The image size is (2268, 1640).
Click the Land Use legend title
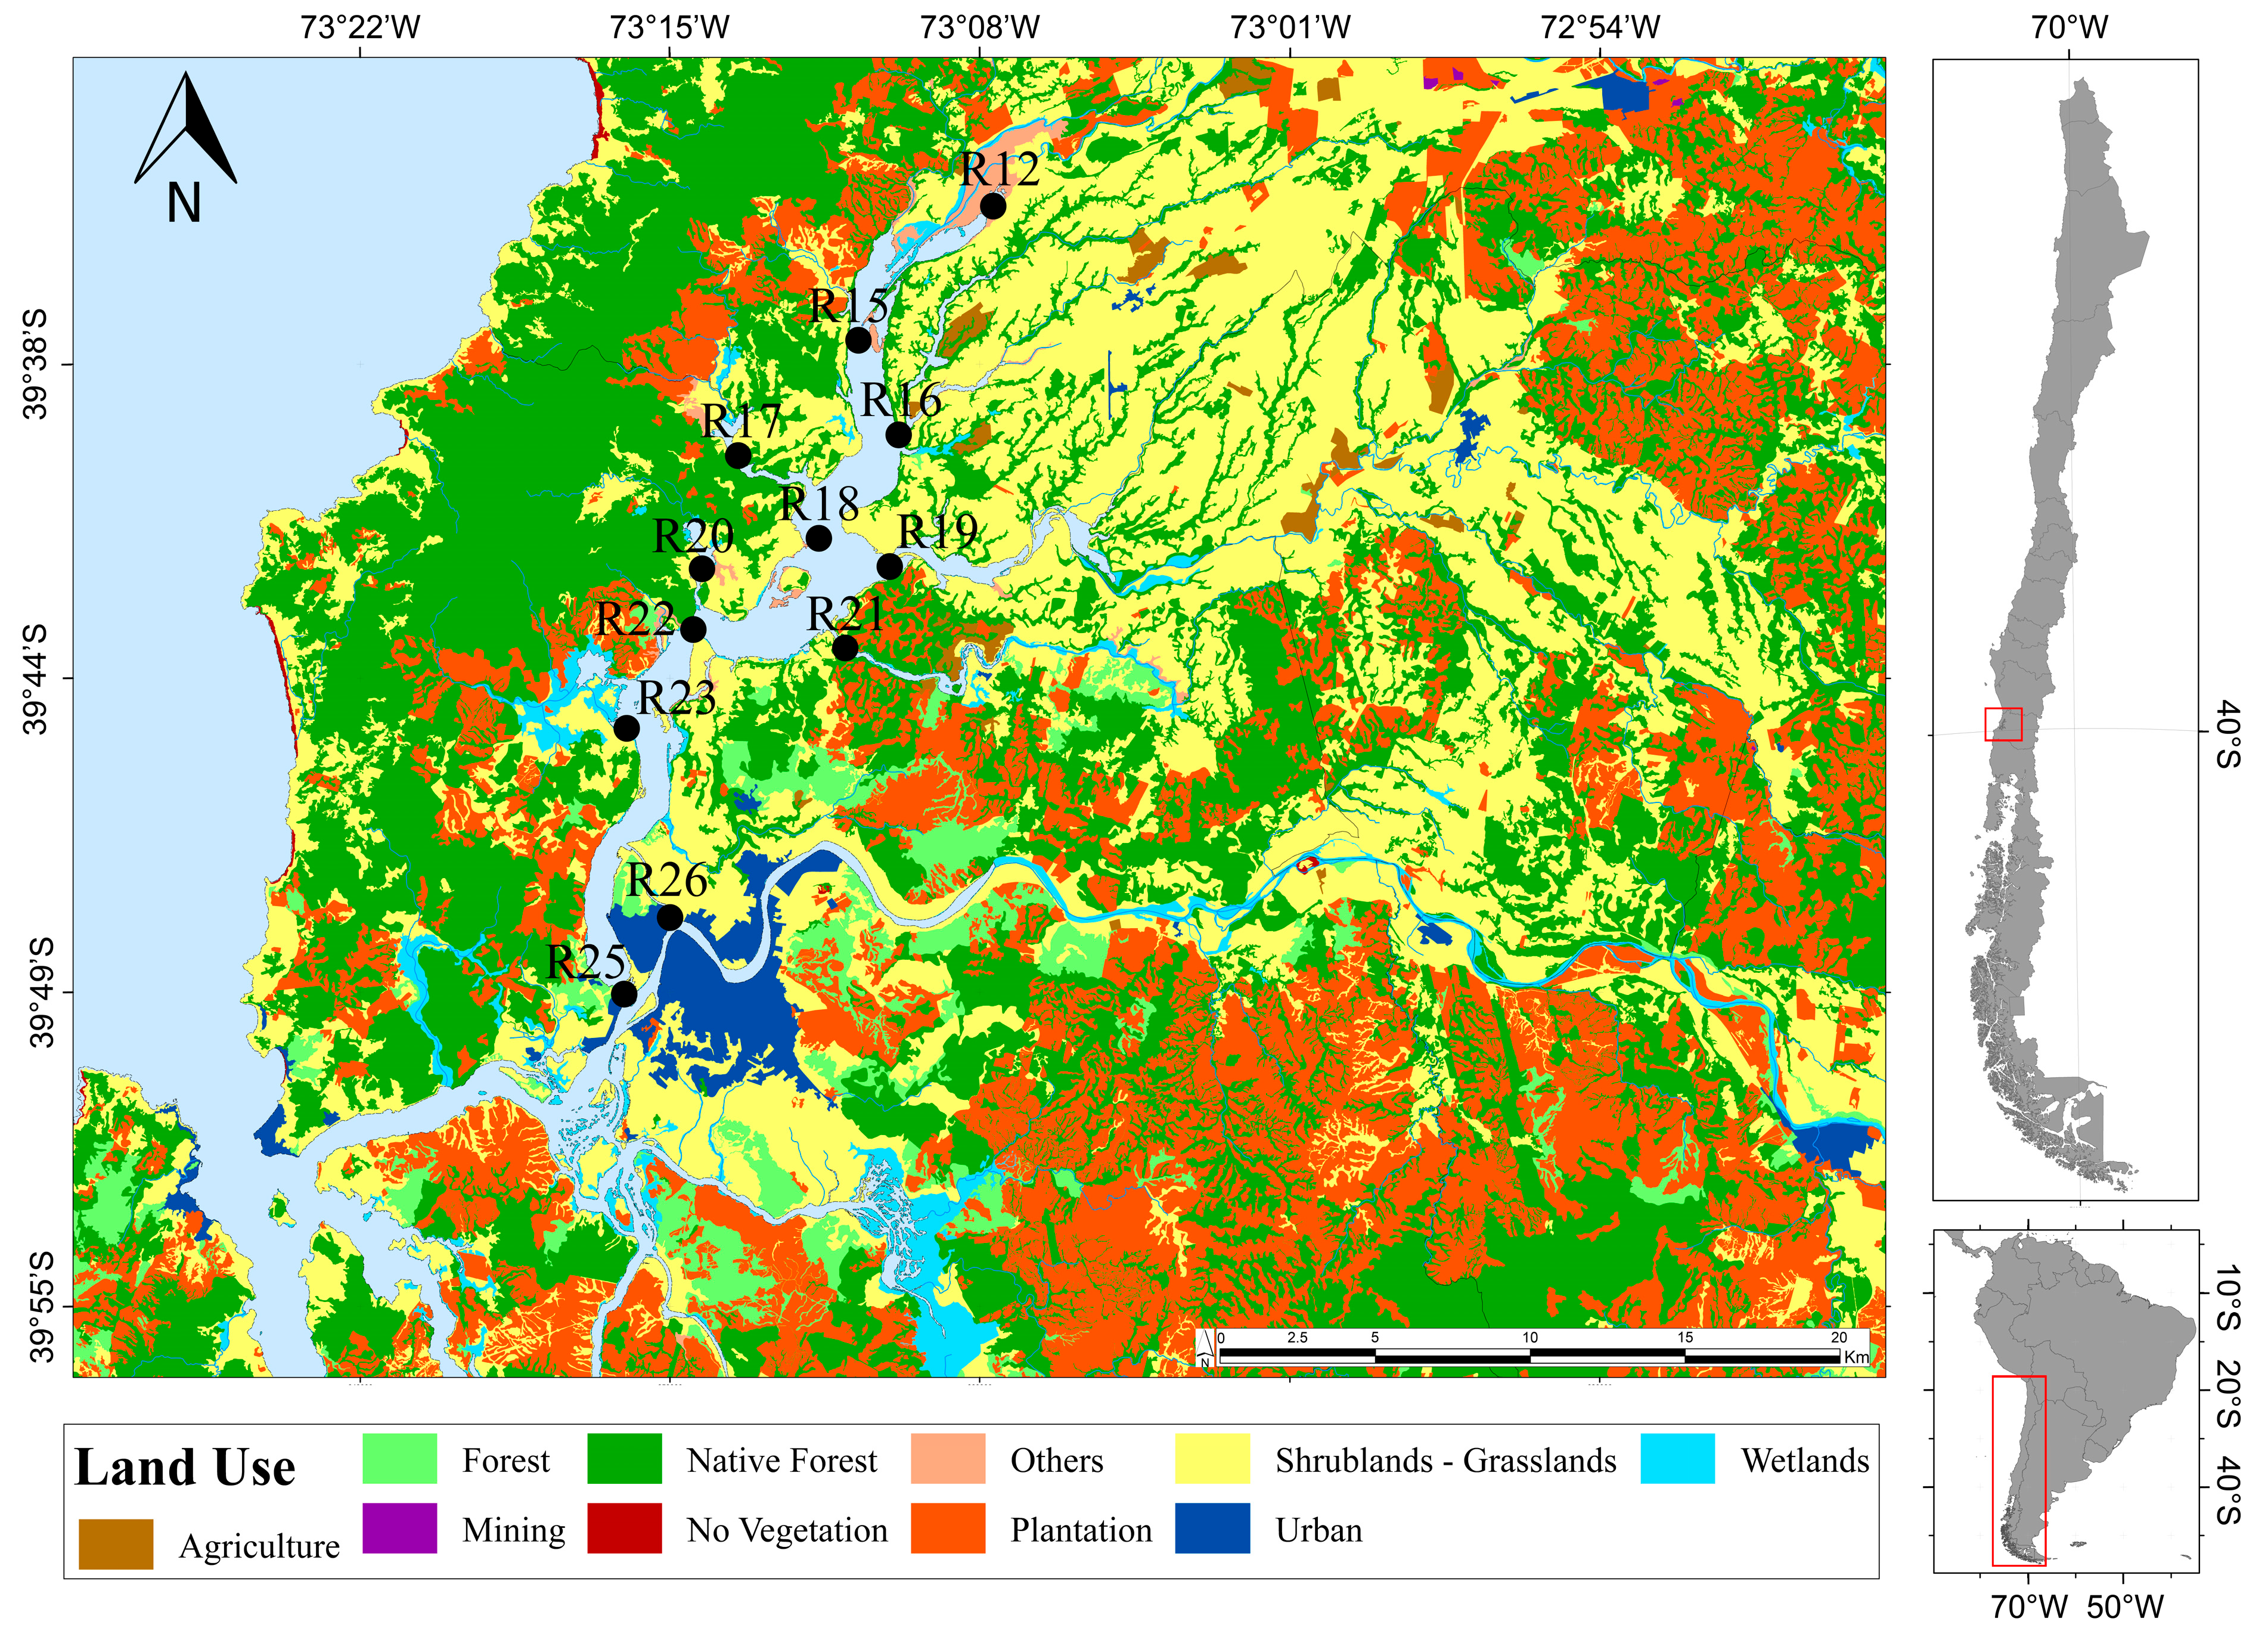pyautogui.click(x=185, y=1467)
